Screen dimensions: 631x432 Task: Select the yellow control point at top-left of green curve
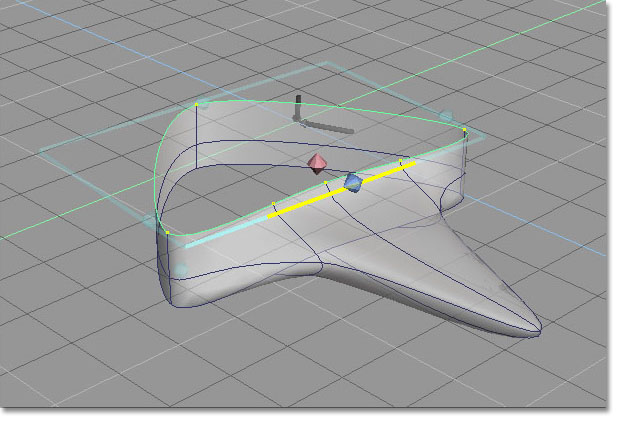pos(198,102)
